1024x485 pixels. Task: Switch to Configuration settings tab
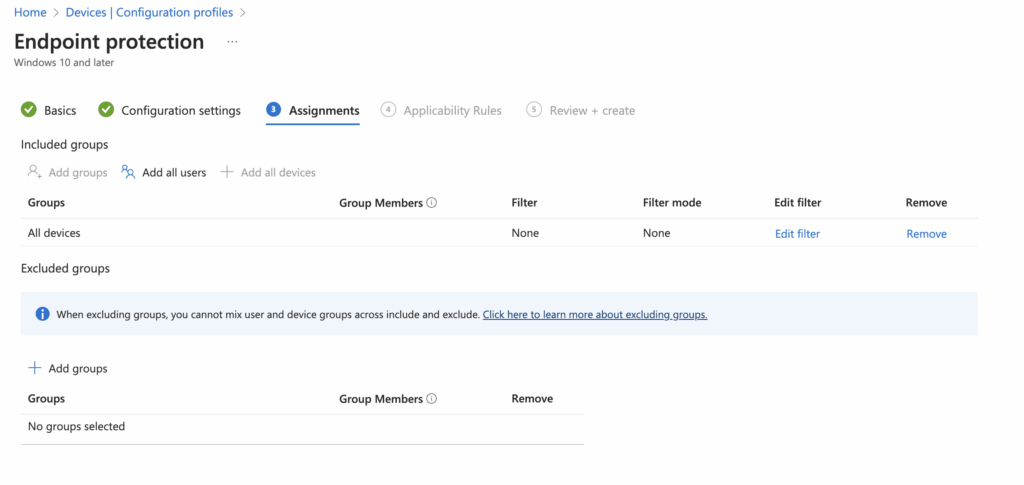[181, 110]
